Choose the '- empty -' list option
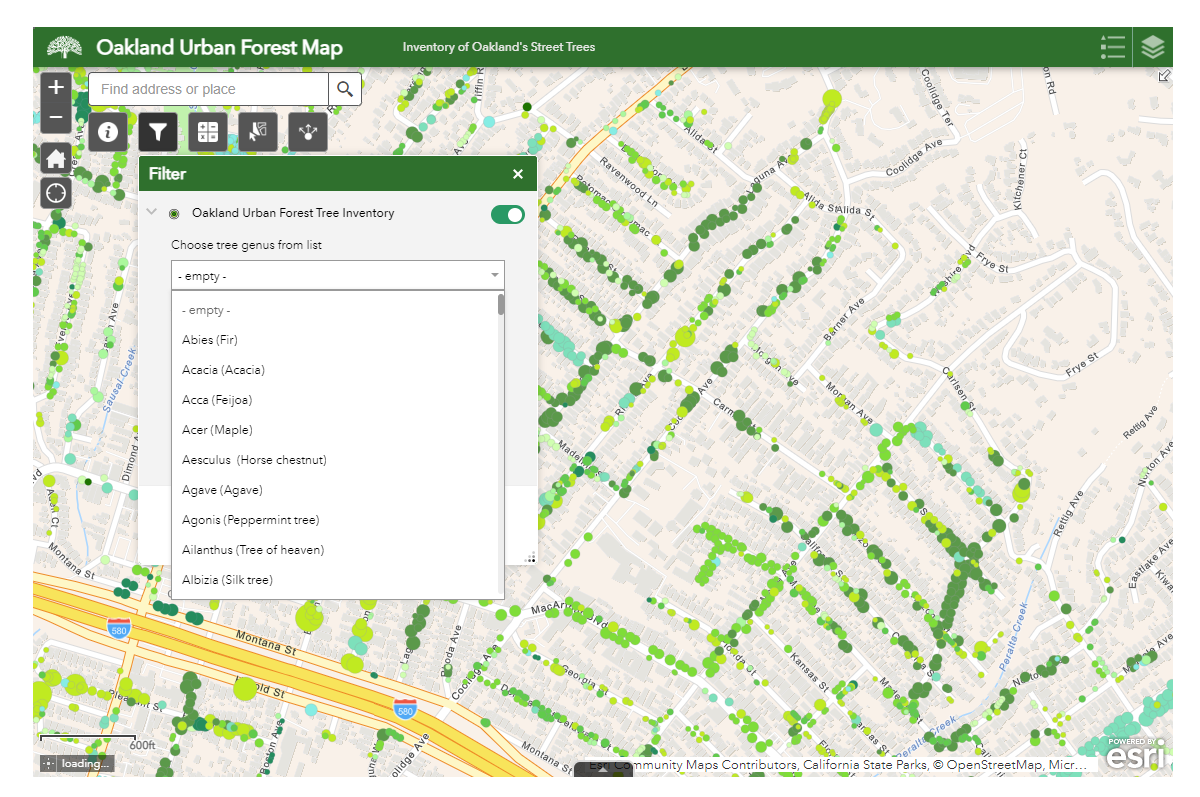The width and height of the screenshot is (1200, 797). [335, 310]
